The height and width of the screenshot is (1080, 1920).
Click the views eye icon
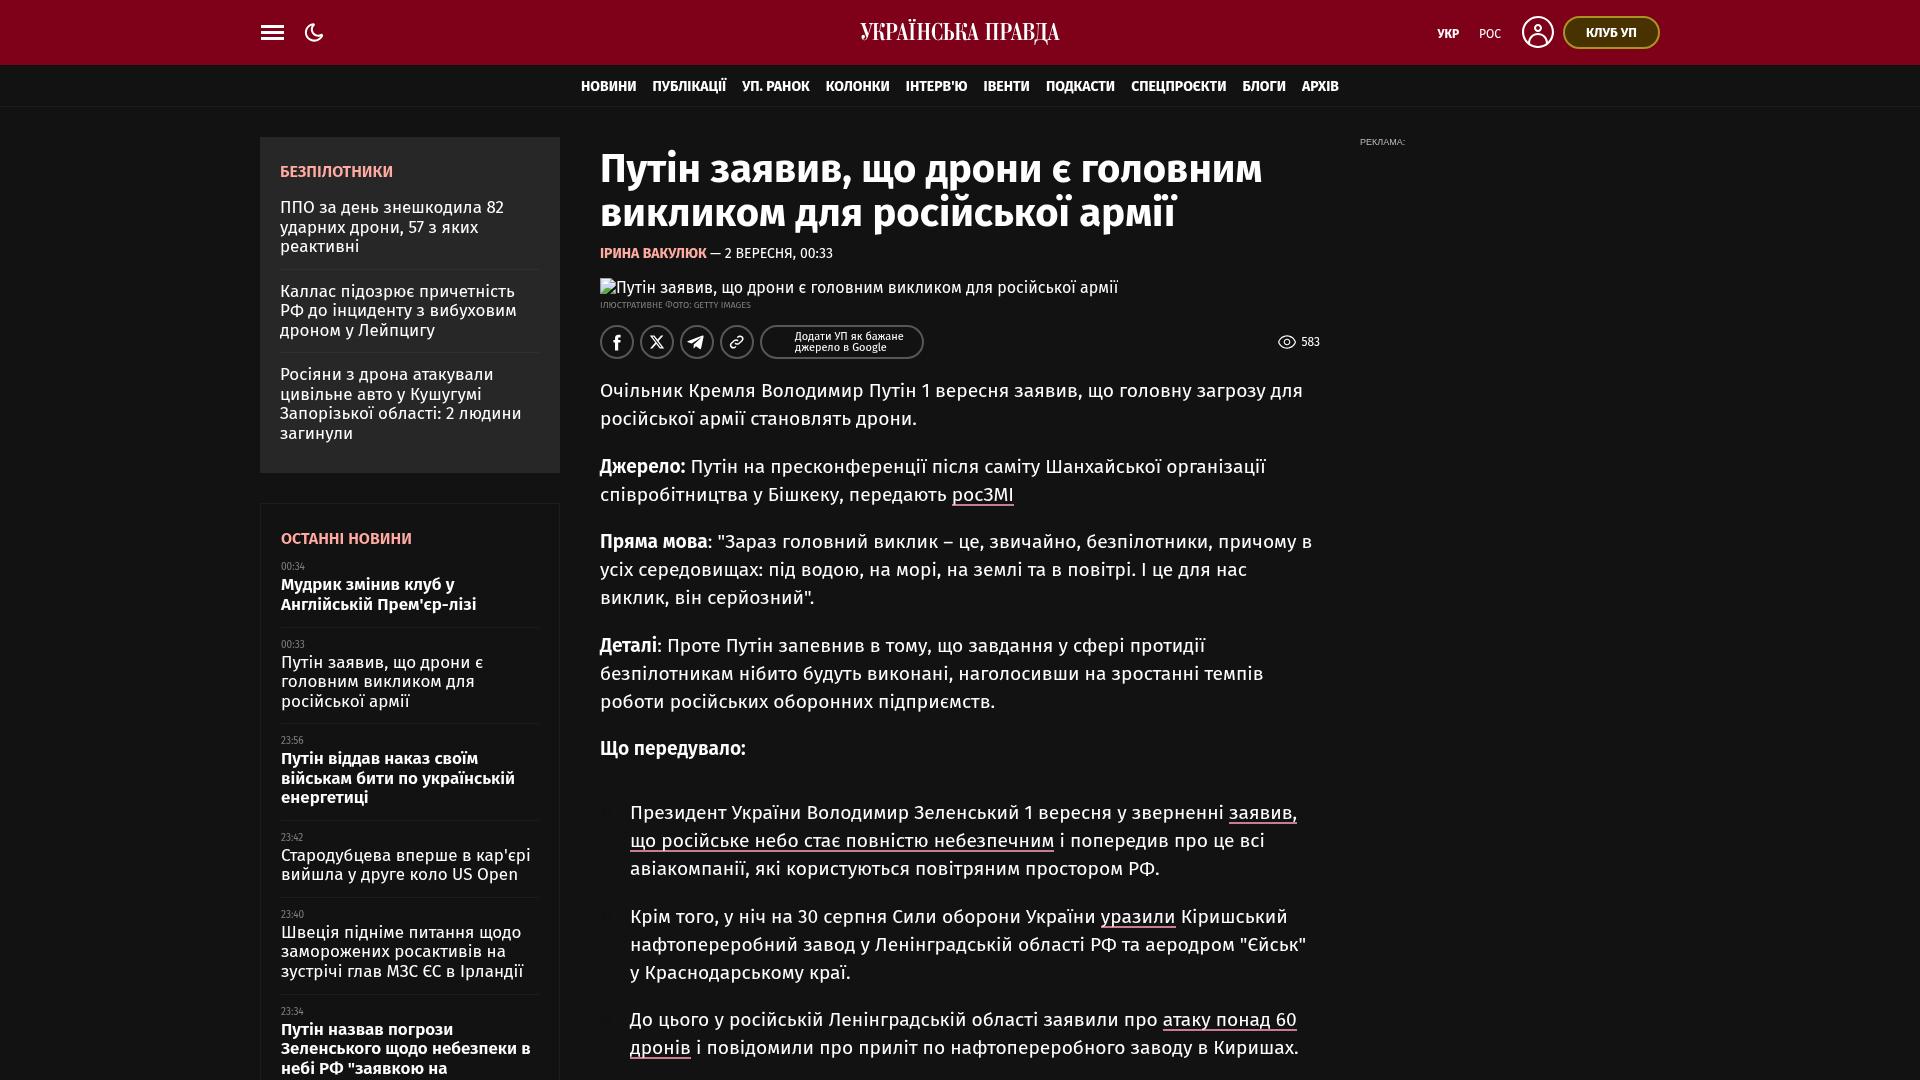click(1287, 342)
